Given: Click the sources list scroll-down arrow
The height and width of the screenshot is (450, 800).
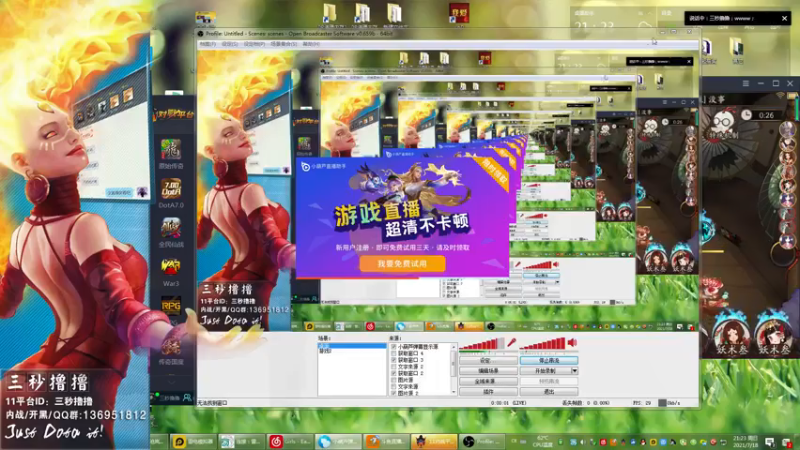Looking at the screenshot, I should pos(454,392).
